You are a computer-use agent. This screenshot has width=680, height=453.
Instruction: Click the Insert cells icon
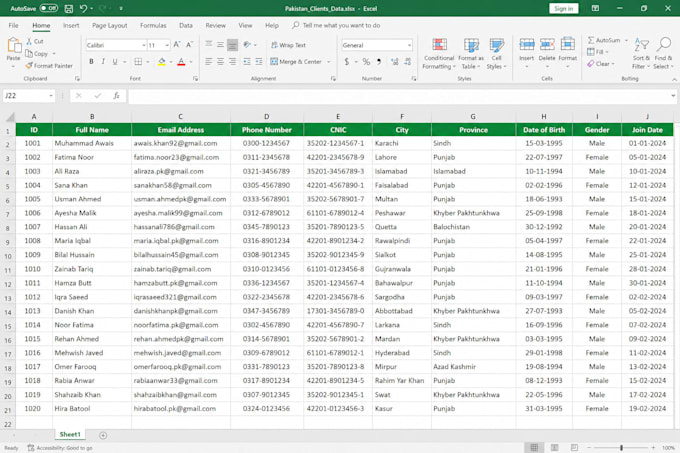(526, 44)
